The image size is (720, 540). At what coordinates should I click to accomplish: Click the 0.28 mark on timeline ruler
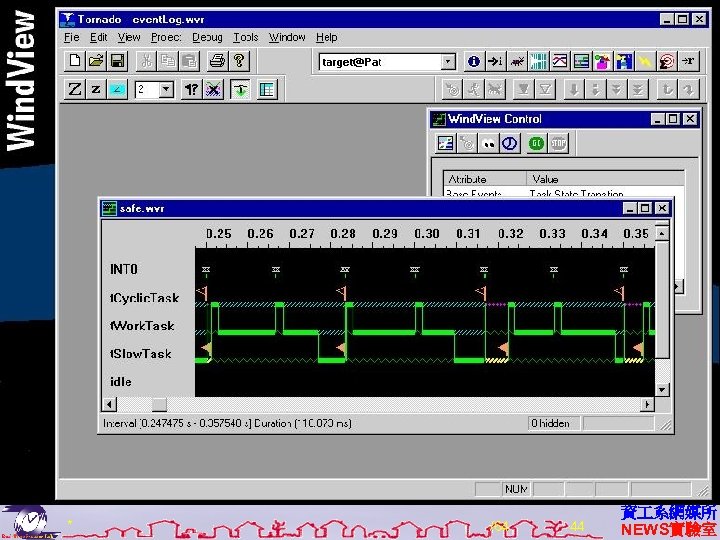pyautogui.click(x=343, y=234)
